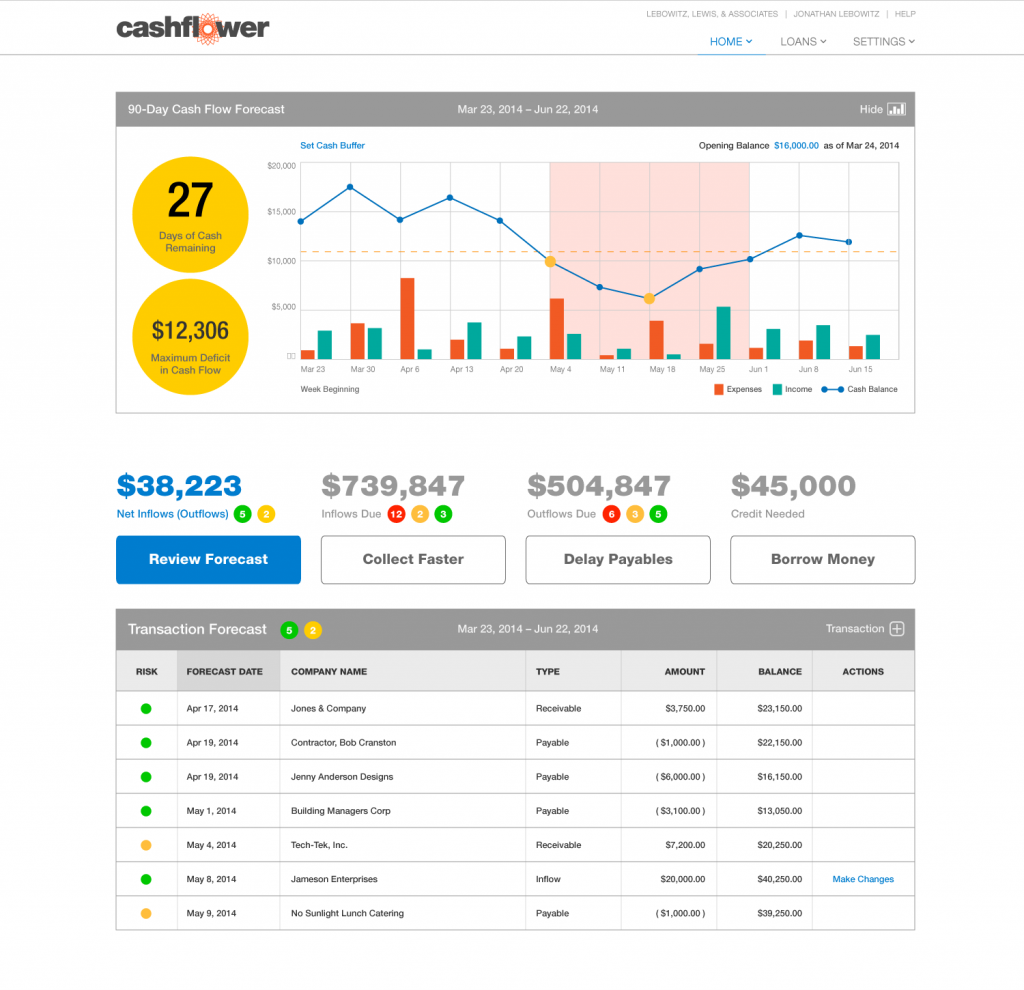Click the cashflower logo

click(x=192, y=28)
